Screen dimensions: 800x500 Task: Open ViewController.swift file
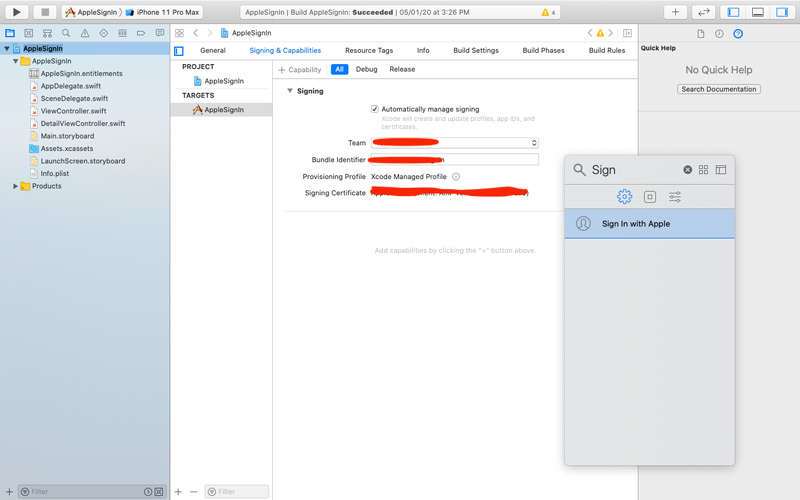[73, 111]
